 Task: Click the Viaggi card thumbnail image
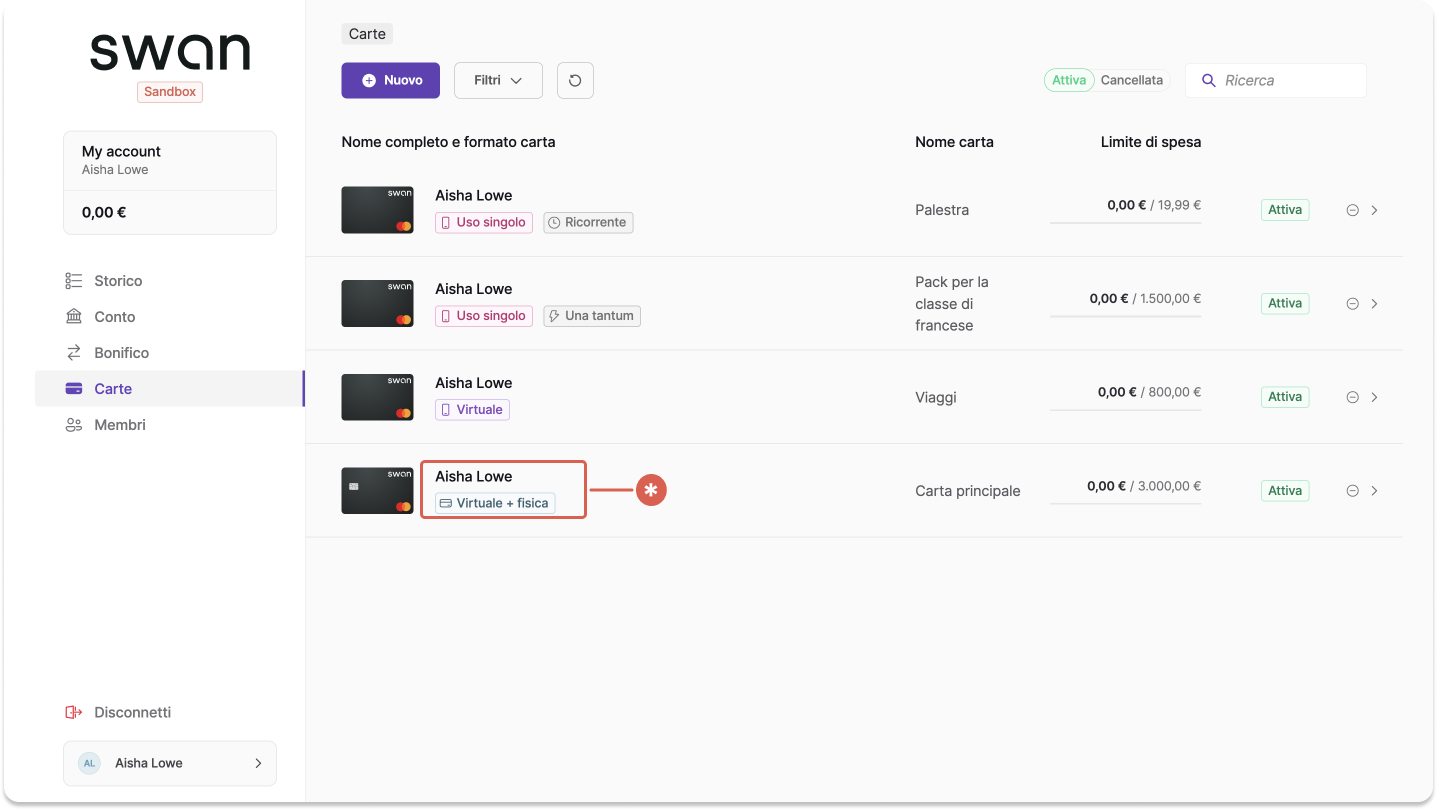pos(377,397)
